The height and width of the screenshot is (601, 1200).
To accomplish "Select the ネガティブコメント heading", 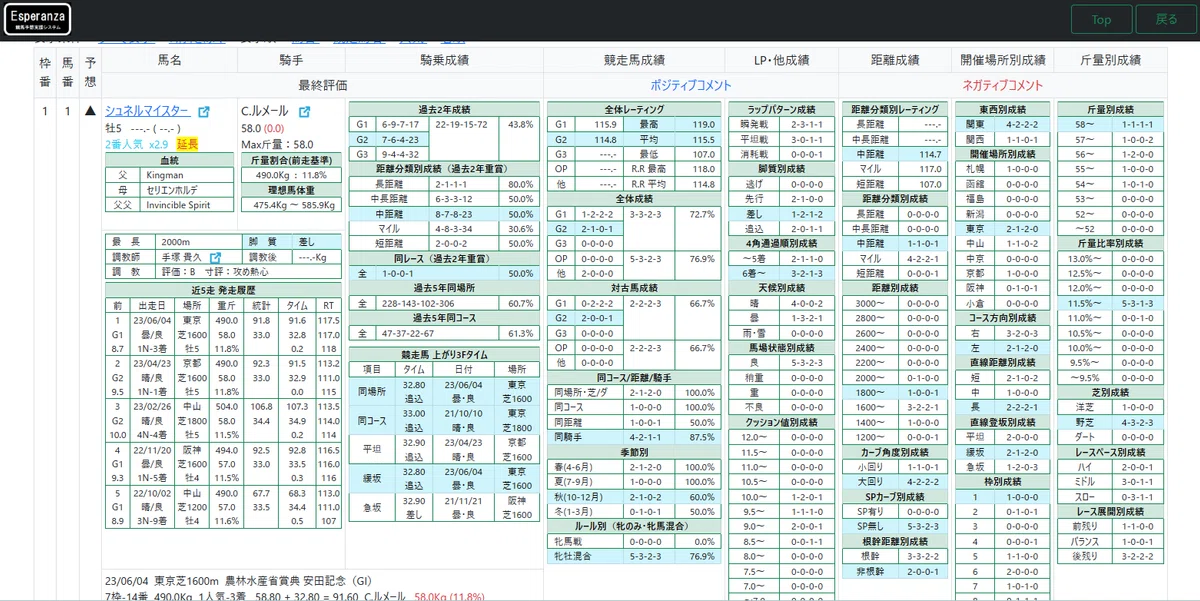I will 1002,85.
